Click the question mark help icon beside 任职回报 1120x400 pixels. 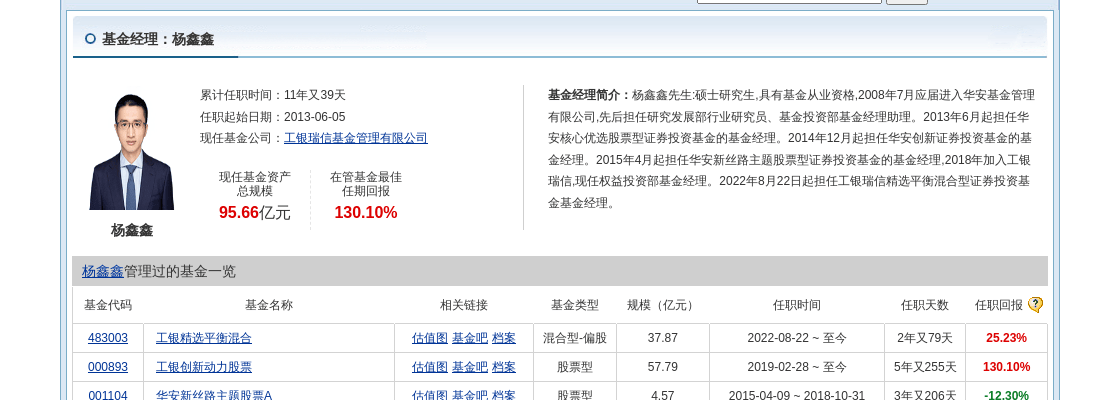pos(1035,305)
